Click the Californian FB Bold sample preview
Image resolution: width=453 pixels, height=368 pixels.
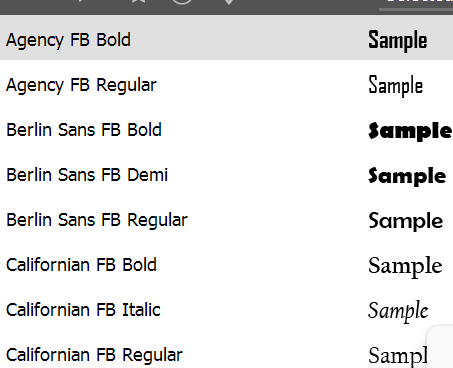[405, 267]
